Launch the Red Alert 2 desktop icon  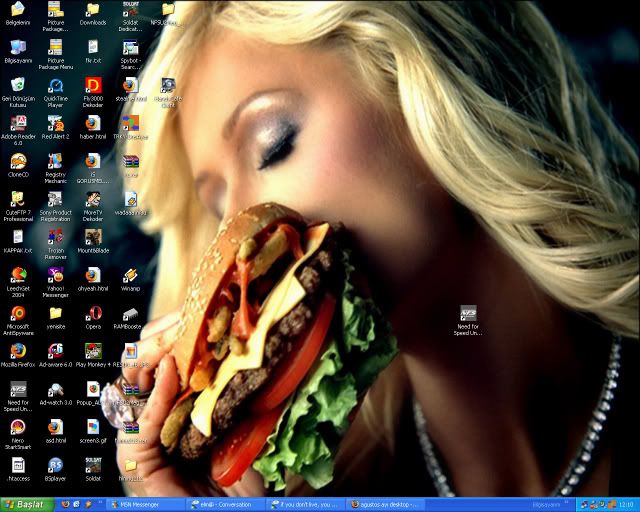click(x=55, y=123)
